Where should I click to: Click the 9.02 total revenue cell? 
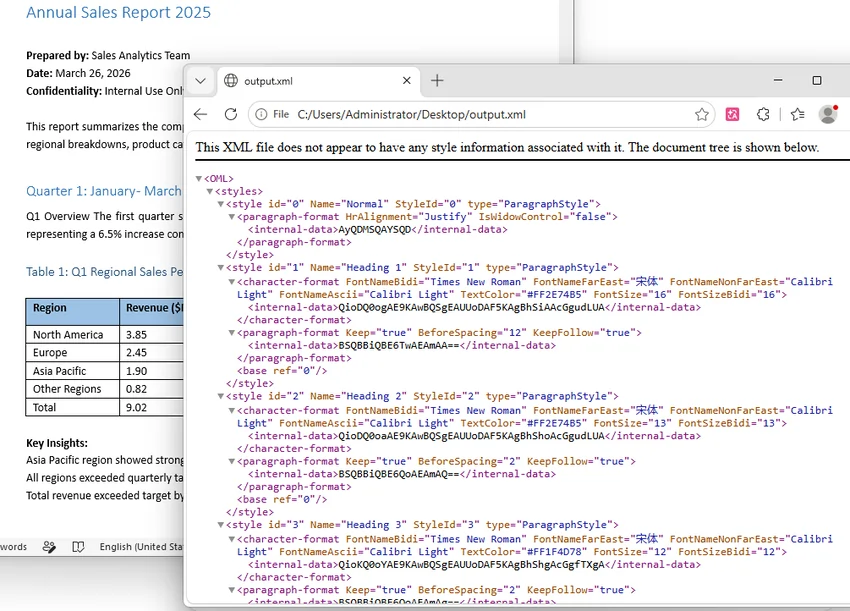[x=151, y=407]
